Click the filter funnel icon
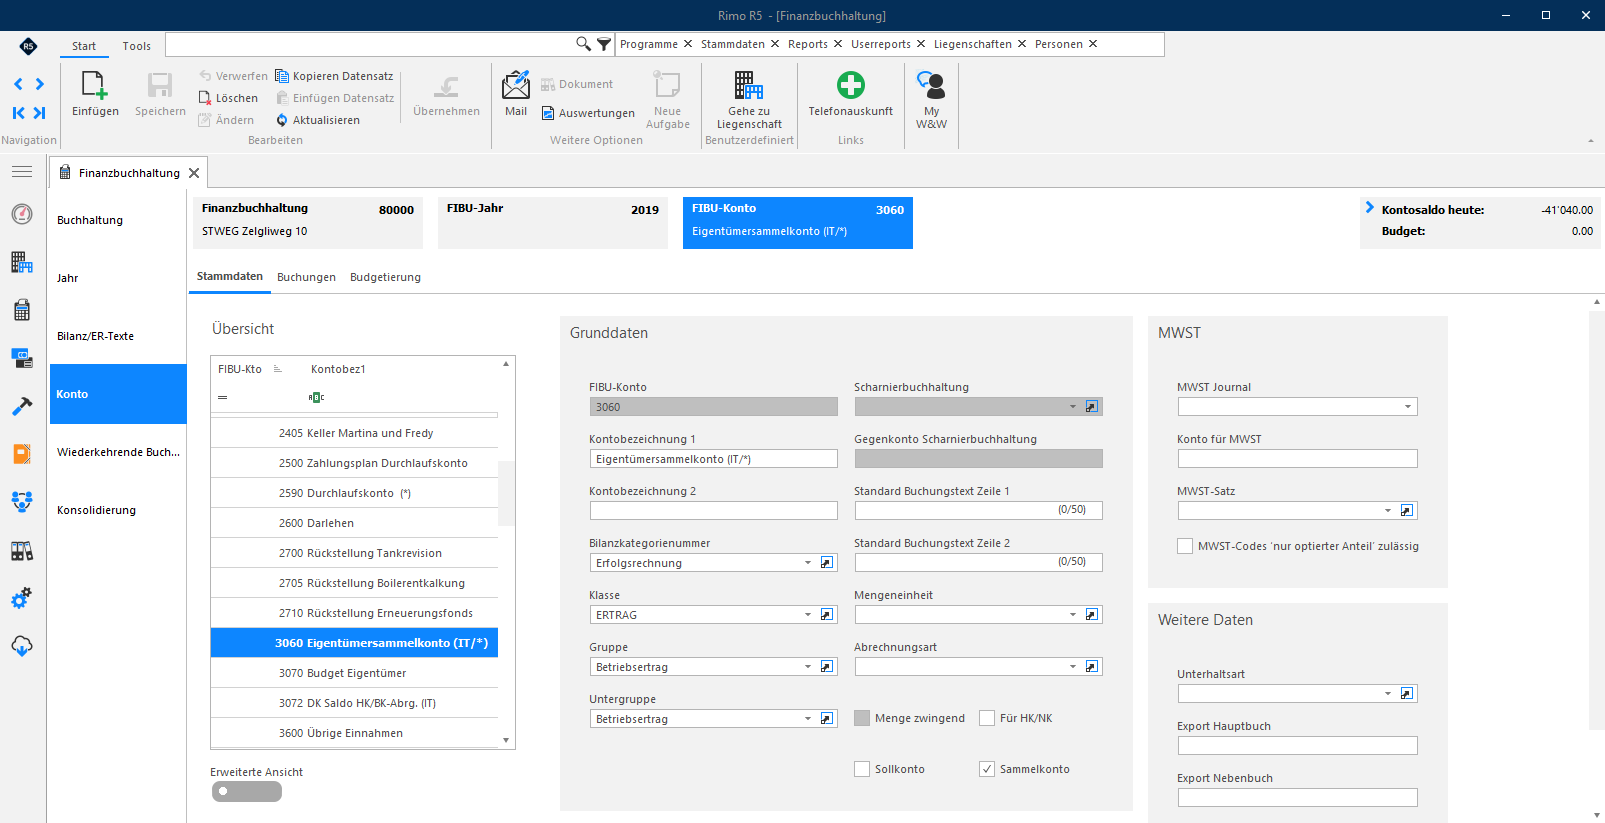 pos(604,44)
